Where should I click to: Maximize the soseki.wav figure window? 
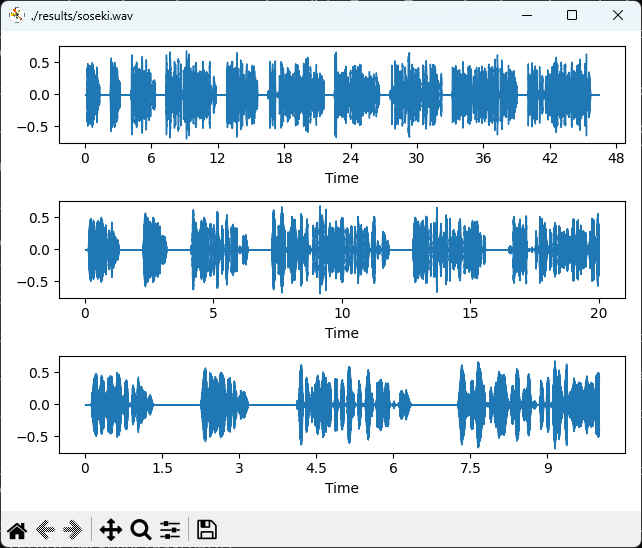pyautogui.click(x=572, y=15)
